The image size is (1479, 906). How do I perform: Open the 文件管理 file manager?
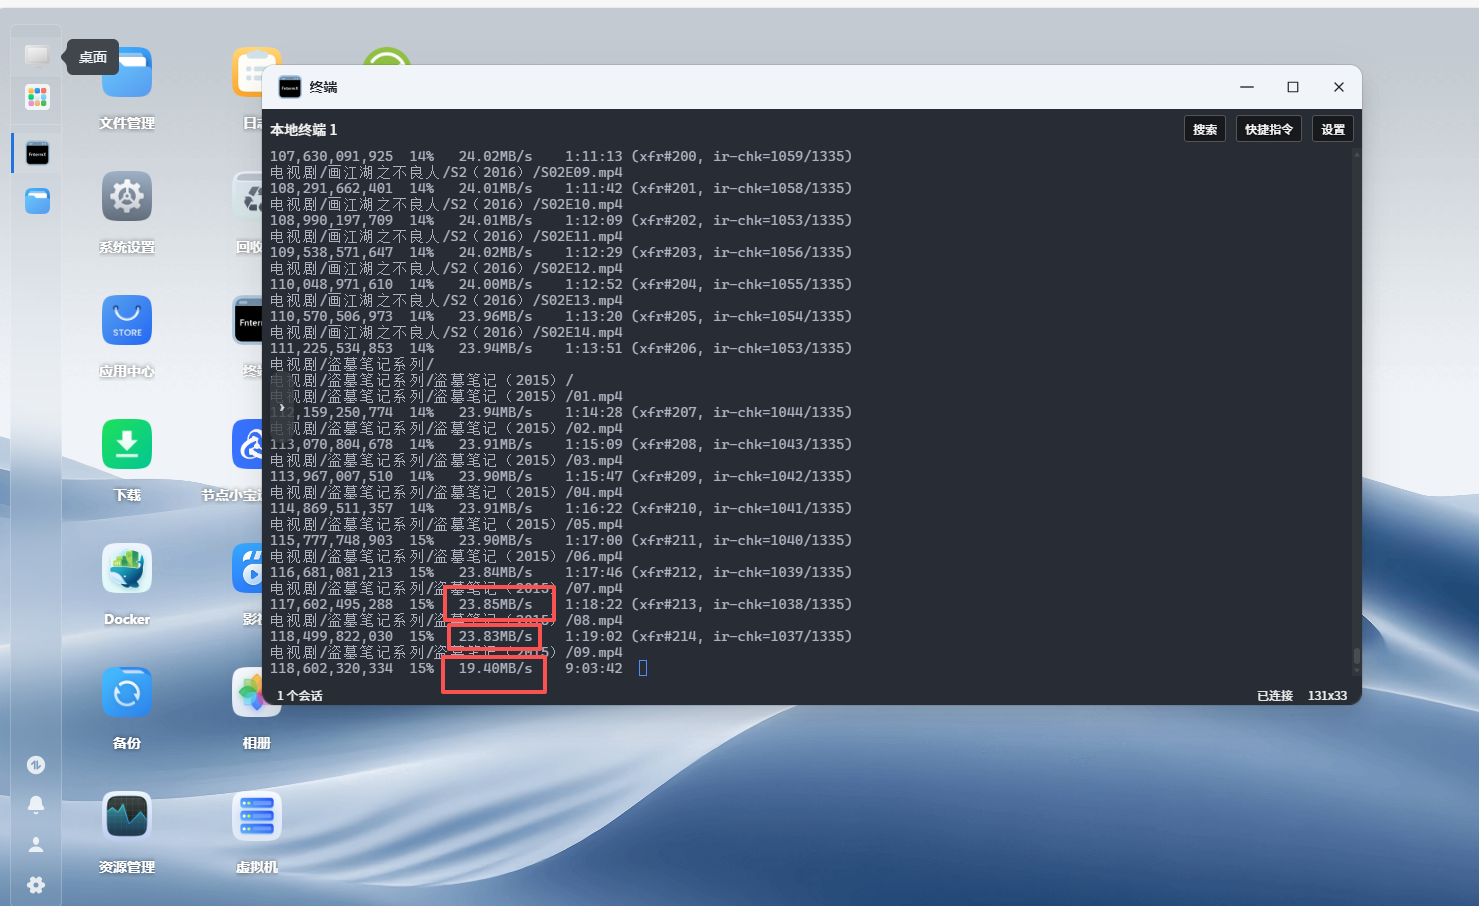pyautogui.click(x=126, y=71)
